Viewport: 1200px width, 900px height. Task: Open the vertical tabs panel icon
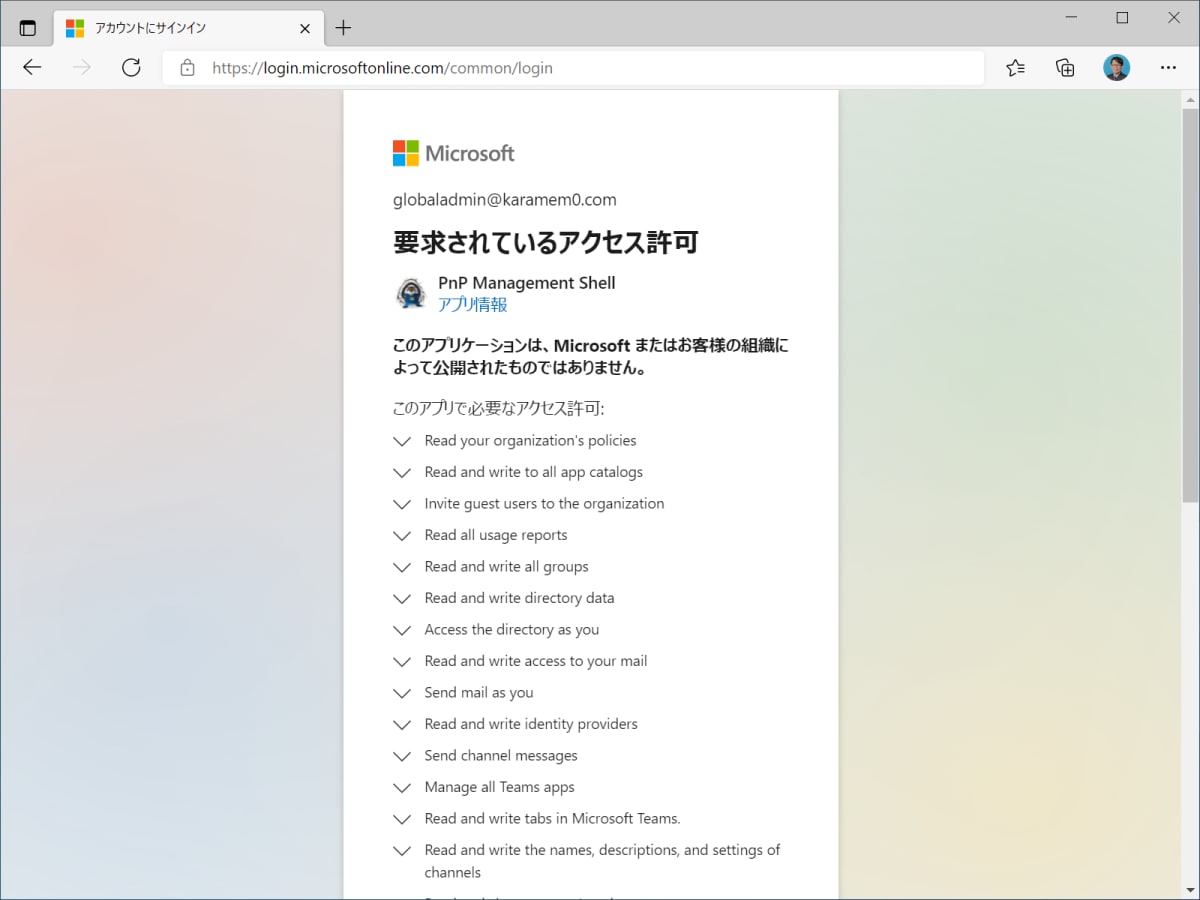click(28, 28)
